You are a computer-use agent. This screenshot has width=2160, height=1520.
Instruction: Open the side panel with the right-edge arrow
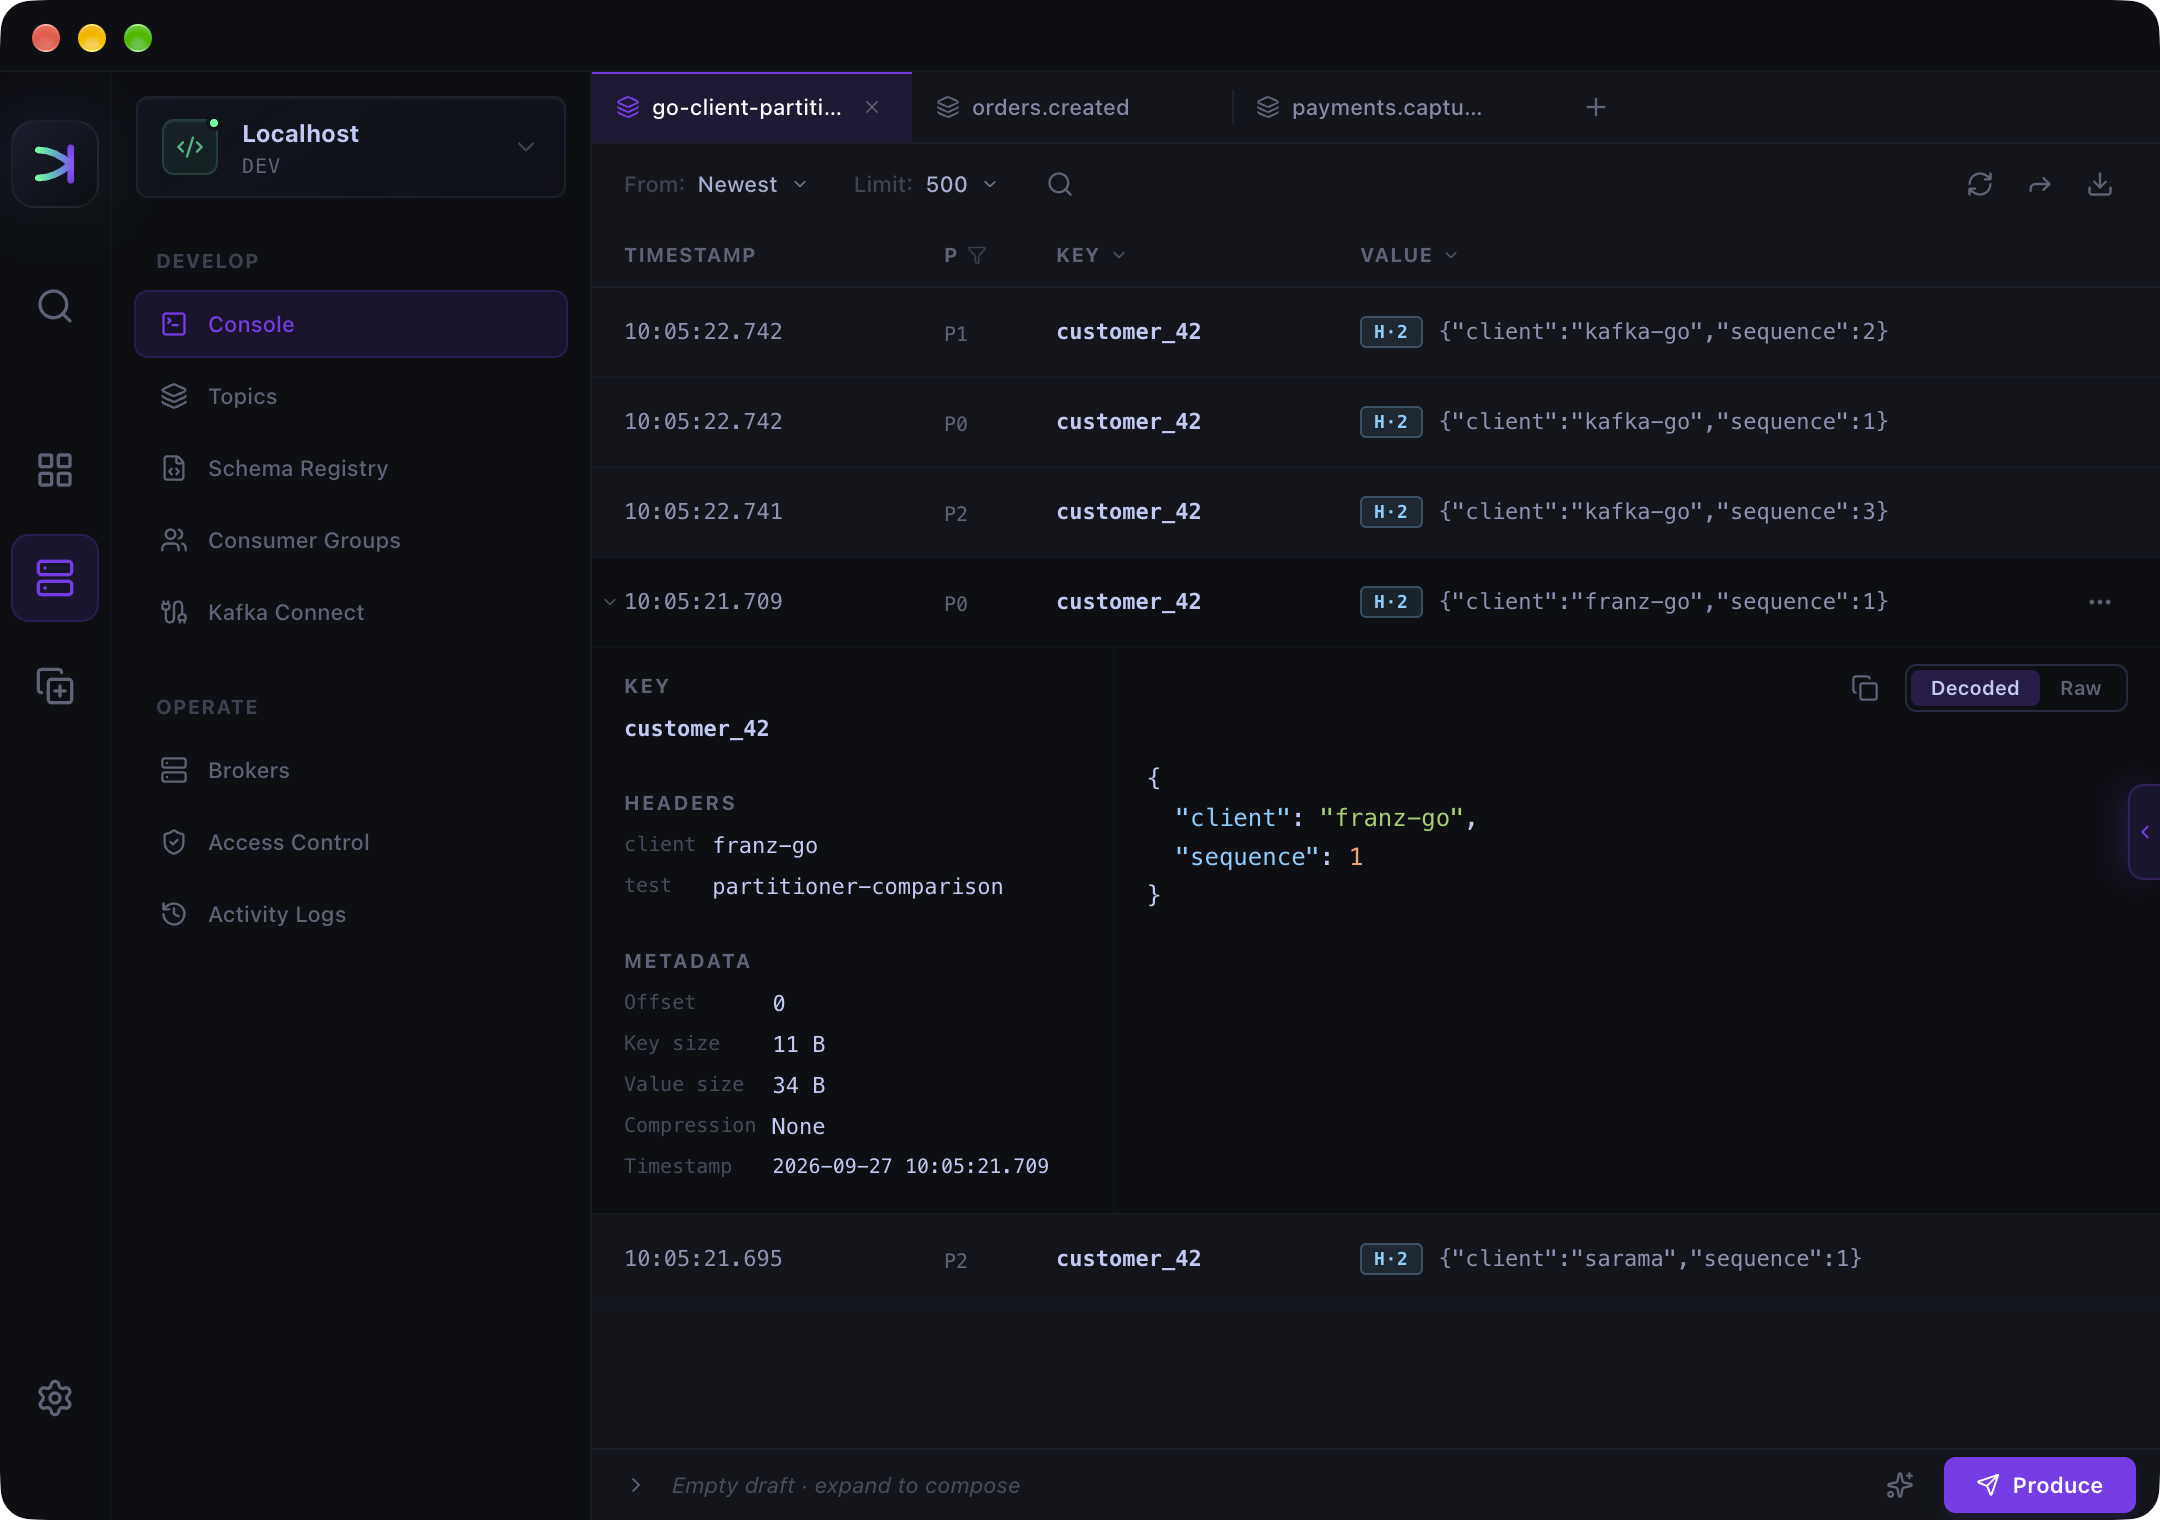2145,832
